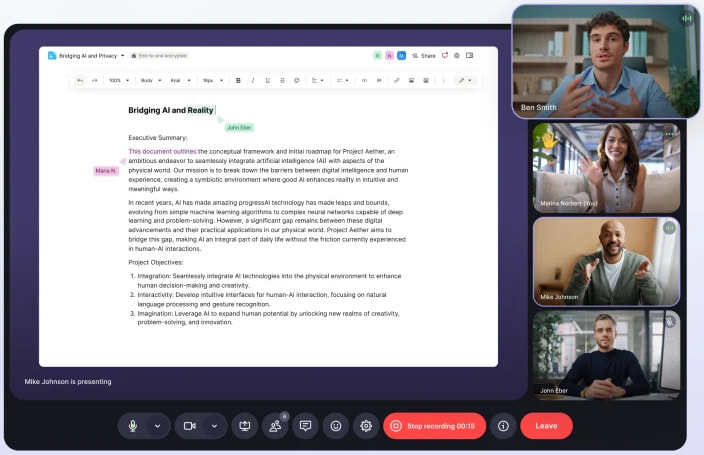Mute the microphone in call controls
The image size is (704, 455).
tap(132, 426)
